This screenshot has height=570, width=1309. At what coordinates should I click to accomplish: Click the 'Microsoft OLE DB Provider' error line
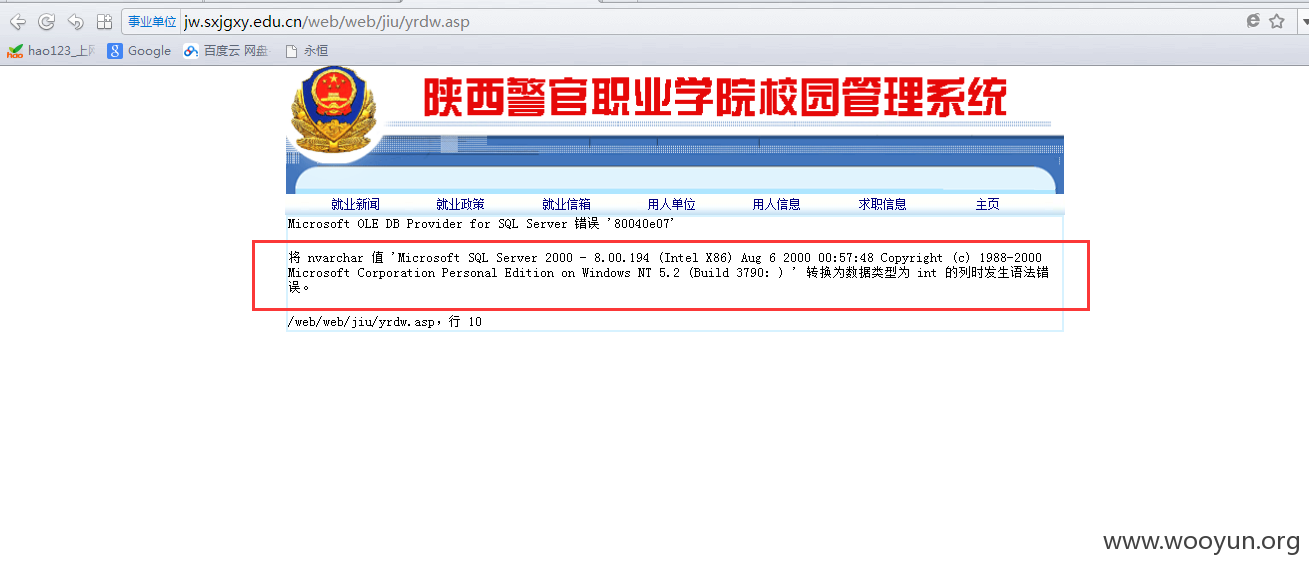coord(482,224)
